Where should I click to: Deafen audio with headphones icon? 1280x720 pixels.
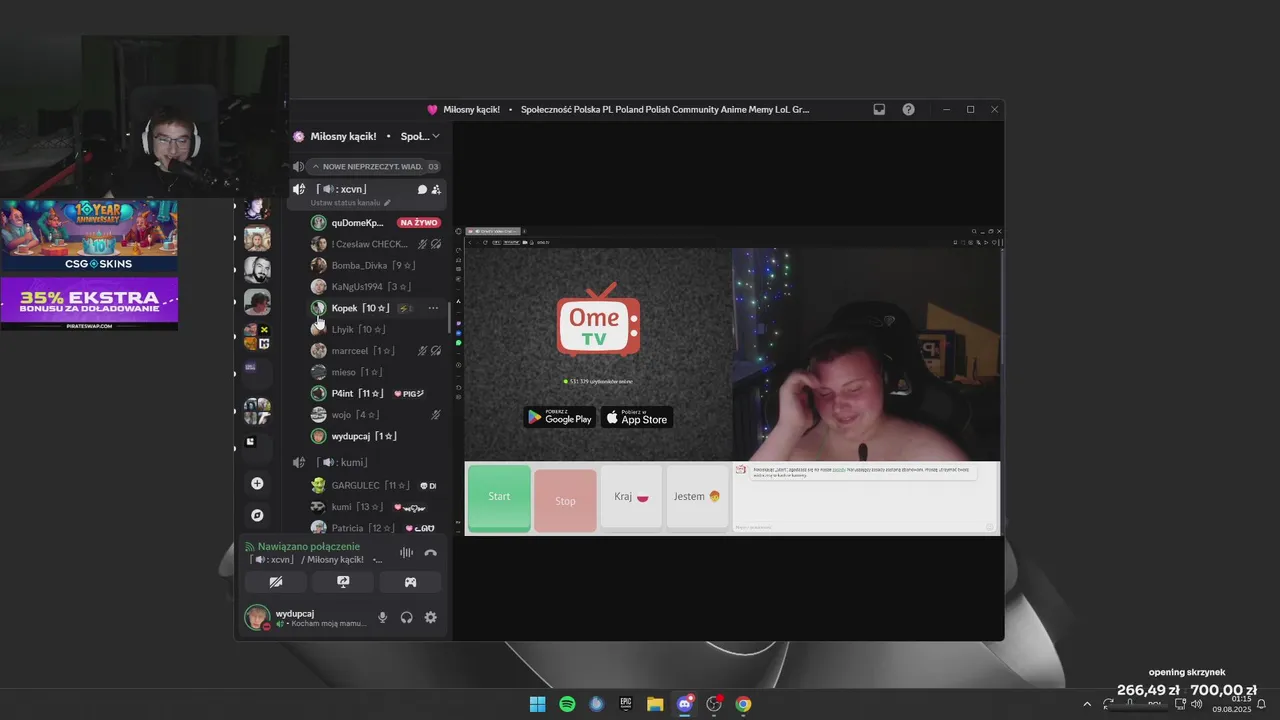[406, 618]
